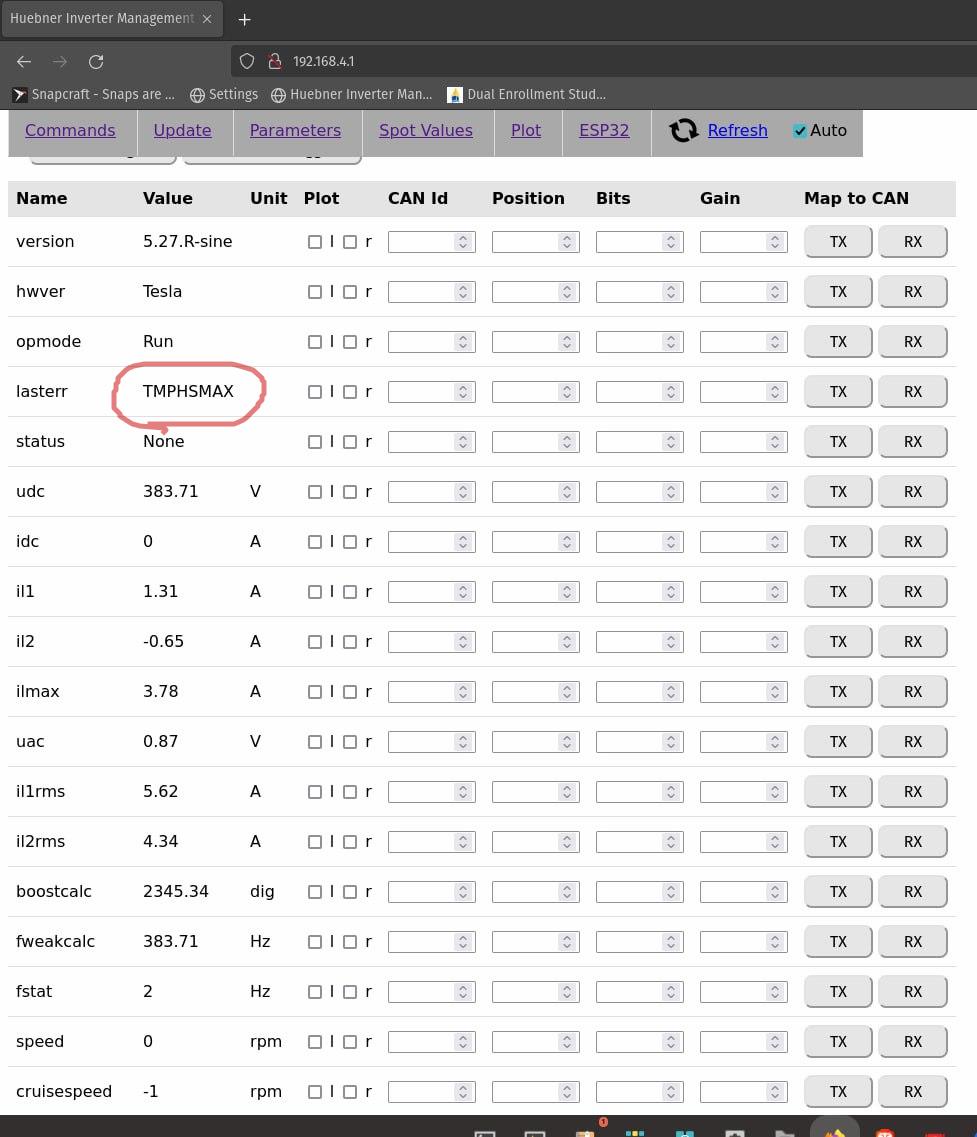Click the browser reload page icon
The image size is (977, 1137).
[x=96, y=62]
